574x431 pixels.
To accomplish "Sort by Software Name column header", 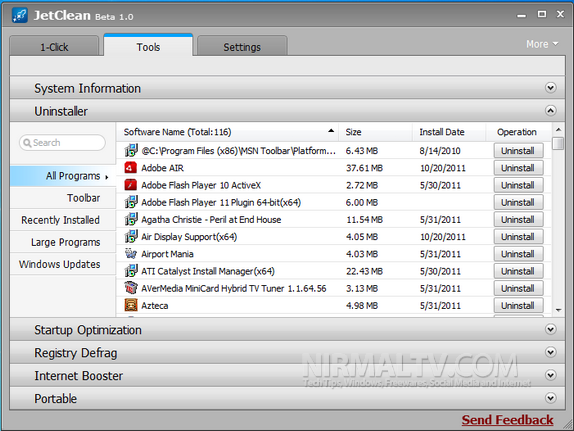I will pyautogui.click(x=228, y=132).
